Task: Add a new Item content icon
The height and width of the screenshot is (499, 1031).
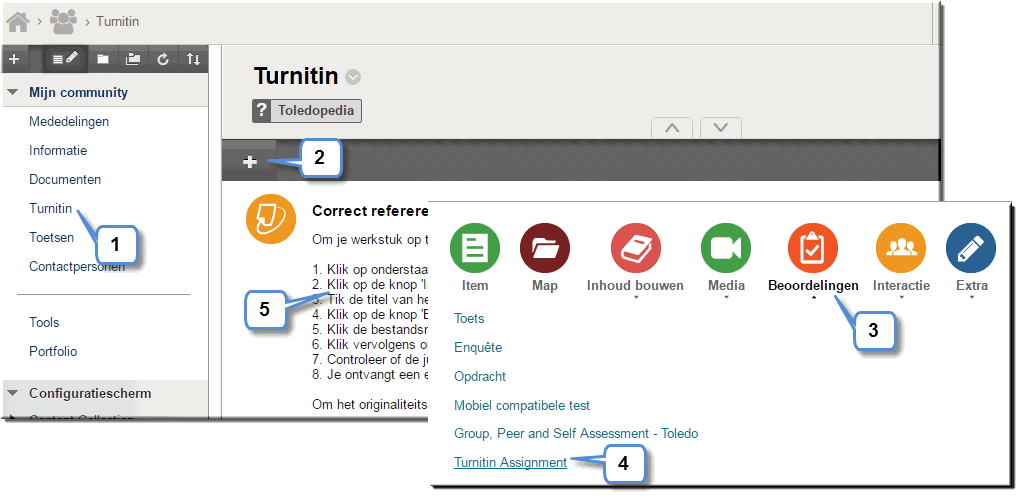Action: (x=475, y=249)
